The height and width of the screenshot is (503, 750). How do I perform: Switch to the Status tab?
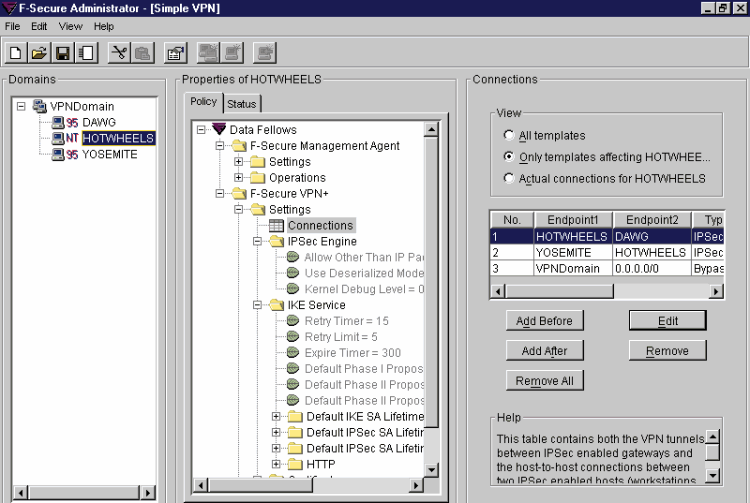pos(242,104)
